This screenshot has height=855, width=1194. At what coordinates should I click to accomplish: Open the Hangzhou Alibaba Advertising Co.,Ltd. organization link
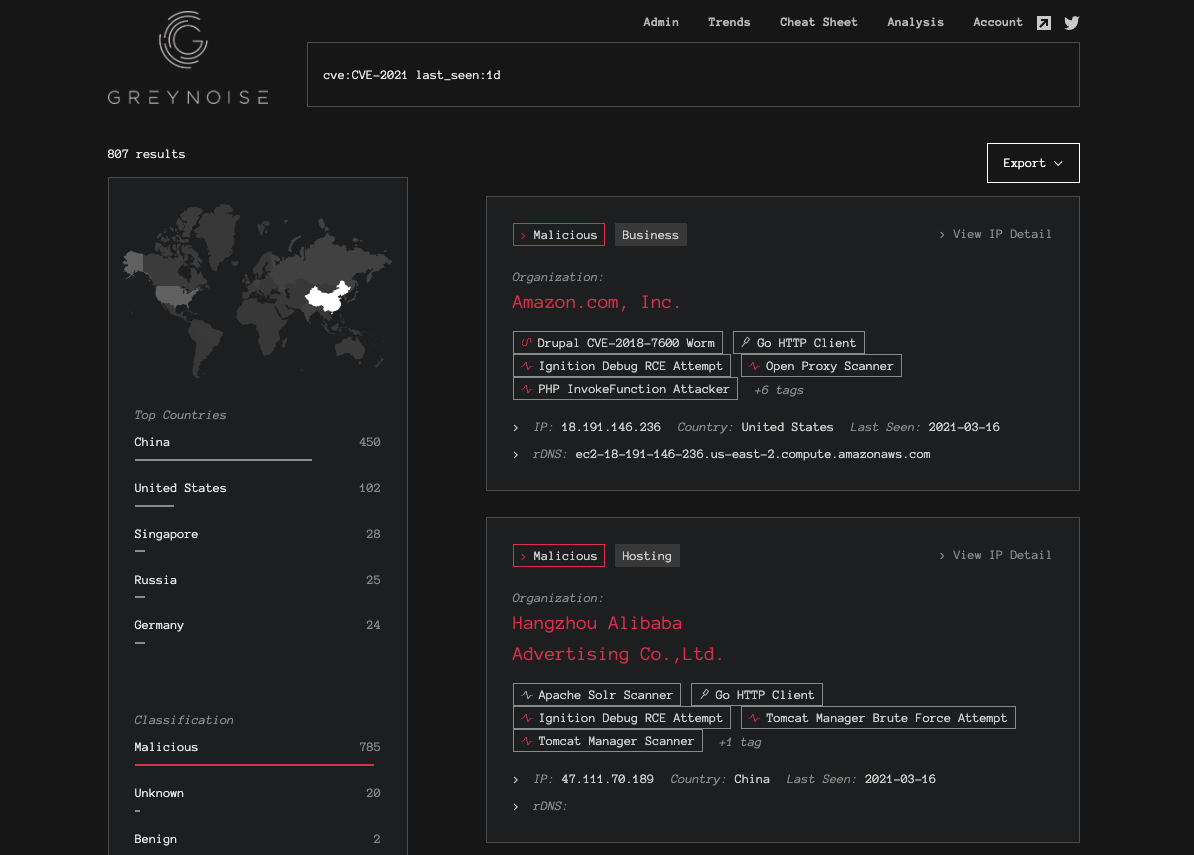(x=618, y=639)
